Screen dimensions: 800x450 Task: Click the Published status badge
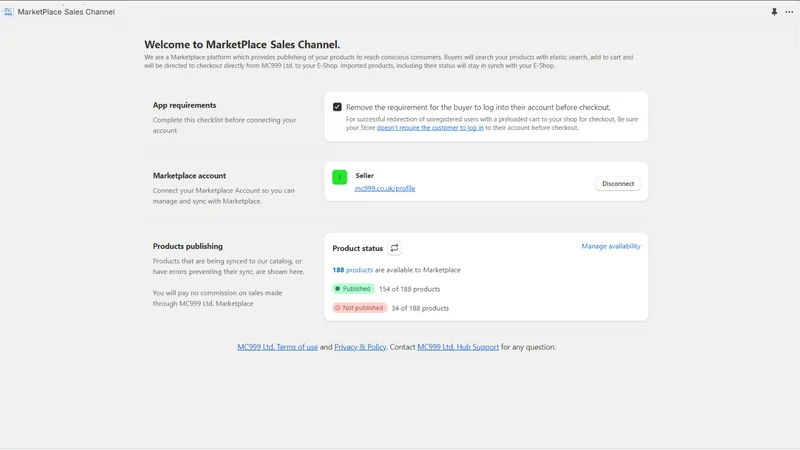pos(353,289)
